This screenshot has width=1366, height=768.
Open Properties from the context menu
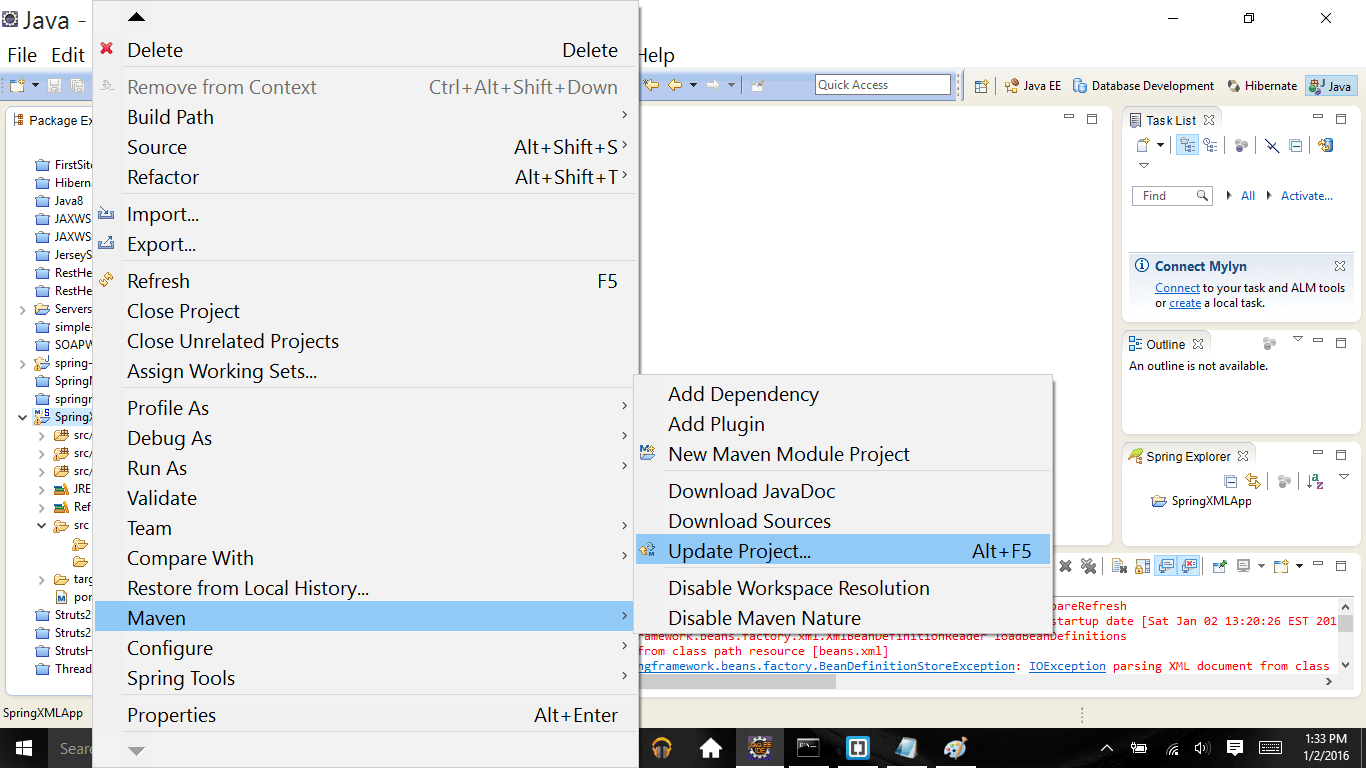click(x=170, y=714)
